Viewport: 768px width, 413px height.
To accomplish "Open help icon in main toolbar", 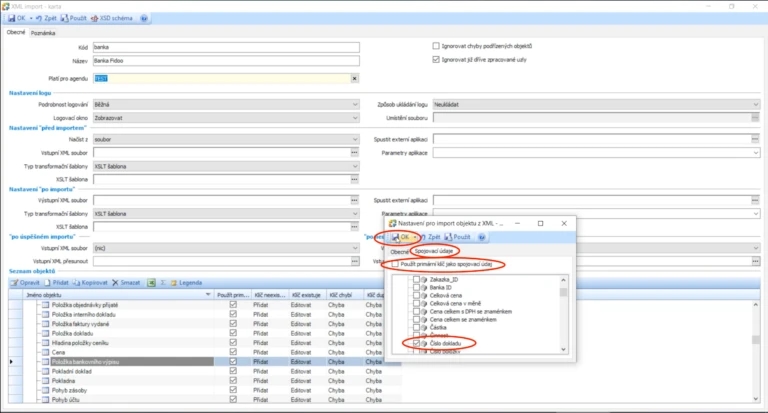I will [x=144, y=18].
